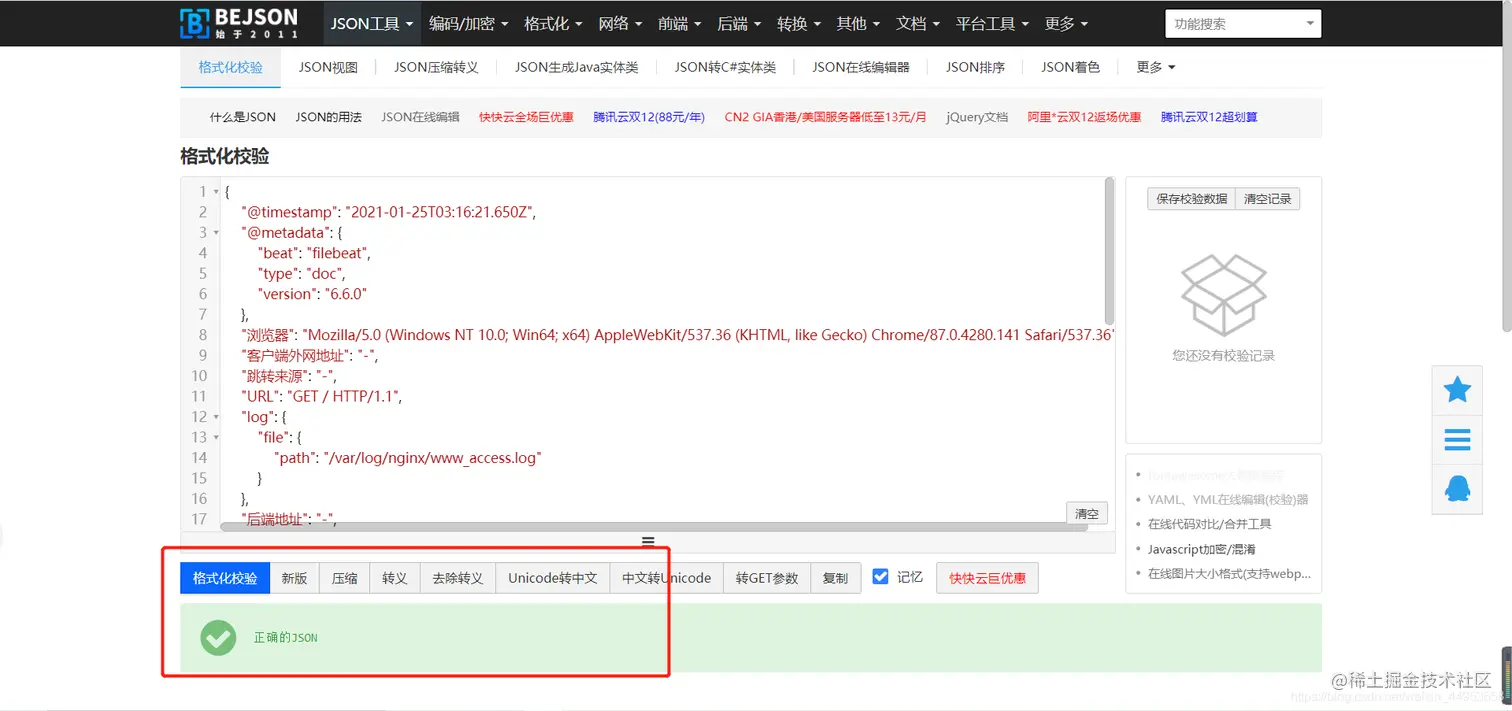Screen dimensions: 1512x711
Task: Collapse the @metadata fold arrow on line 3
Action: (216, 232)
